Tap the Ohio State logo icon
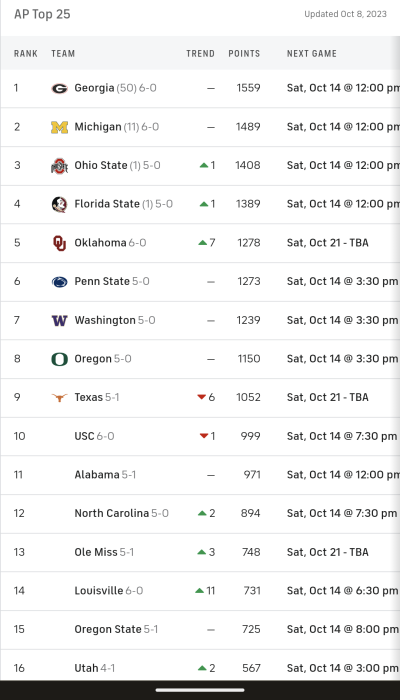The height and width of the screenshot is (700, 400). (59, 166)
